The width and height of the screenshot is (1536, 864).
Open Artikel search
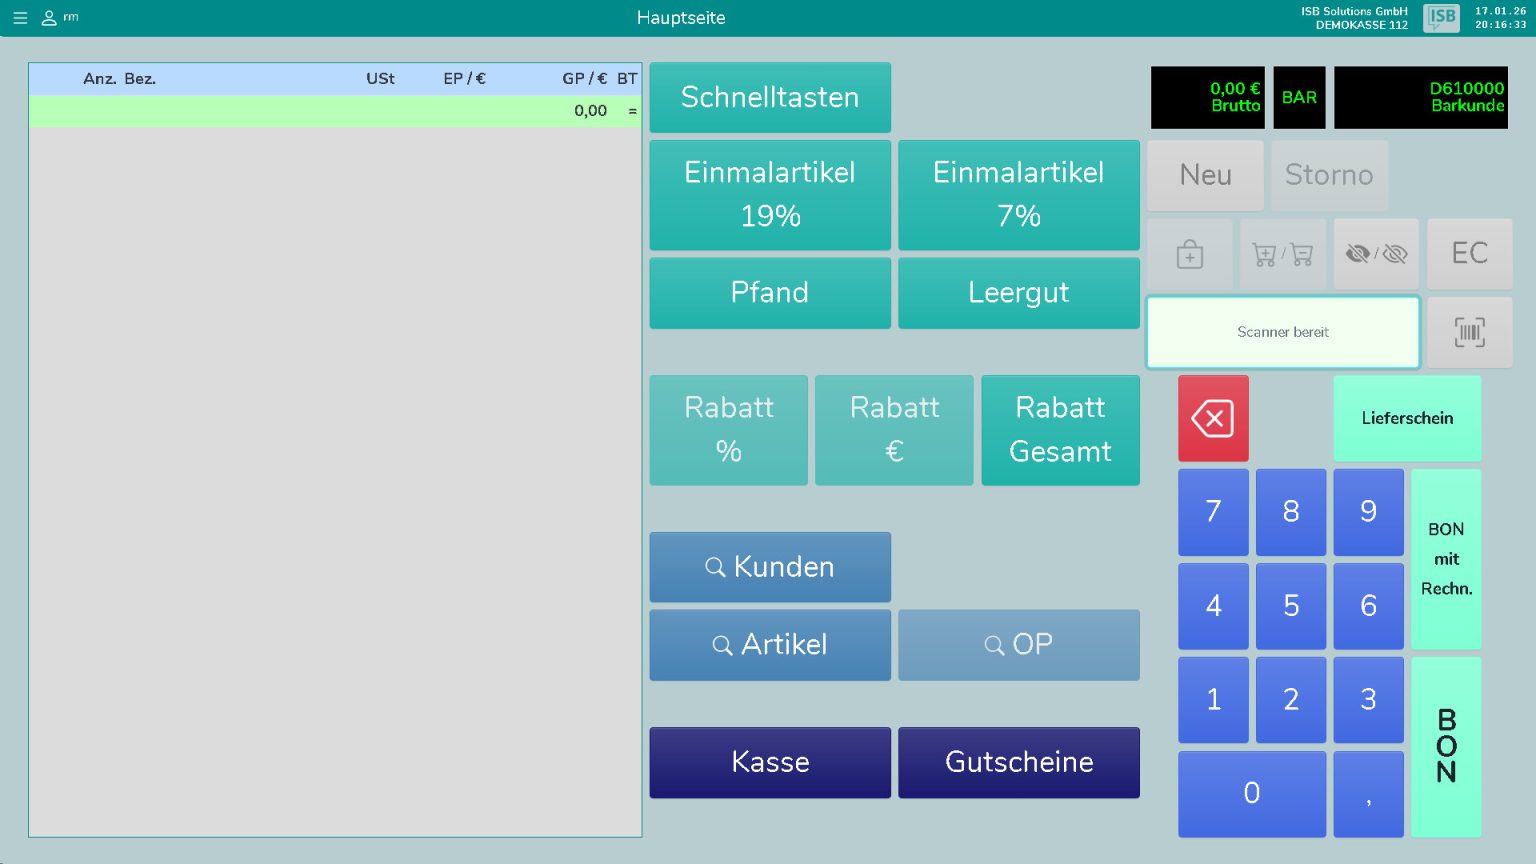point(769,645)
